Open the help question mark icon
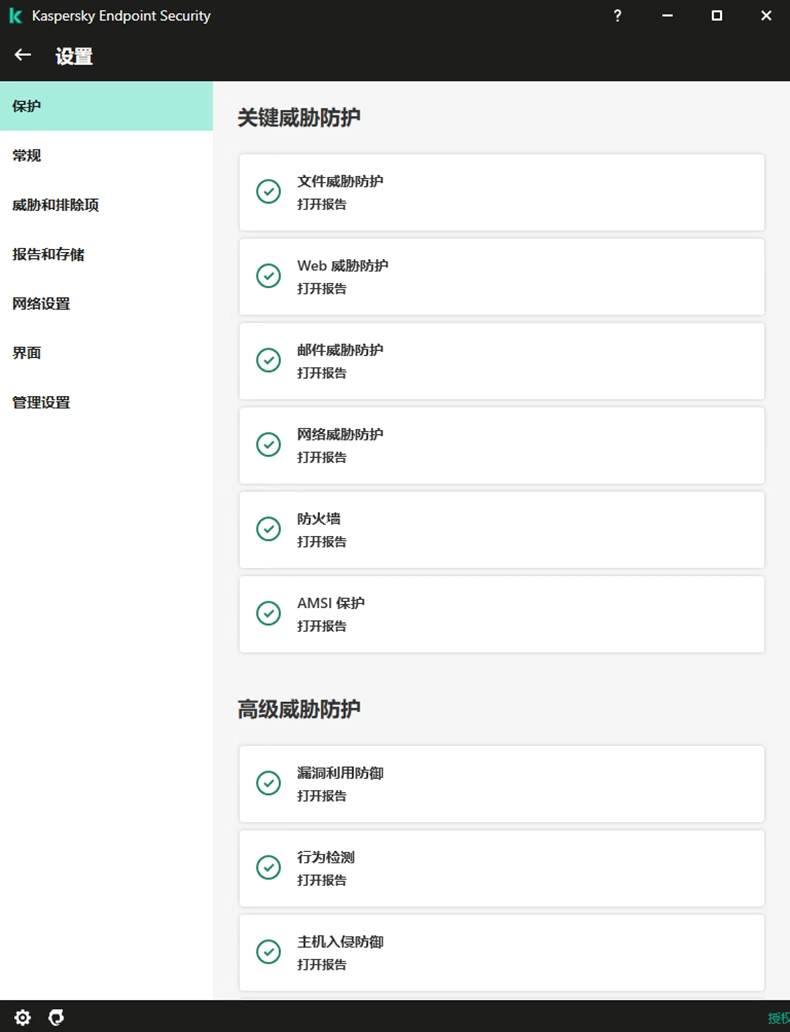 pyautogui.click(x=617, y=16)
